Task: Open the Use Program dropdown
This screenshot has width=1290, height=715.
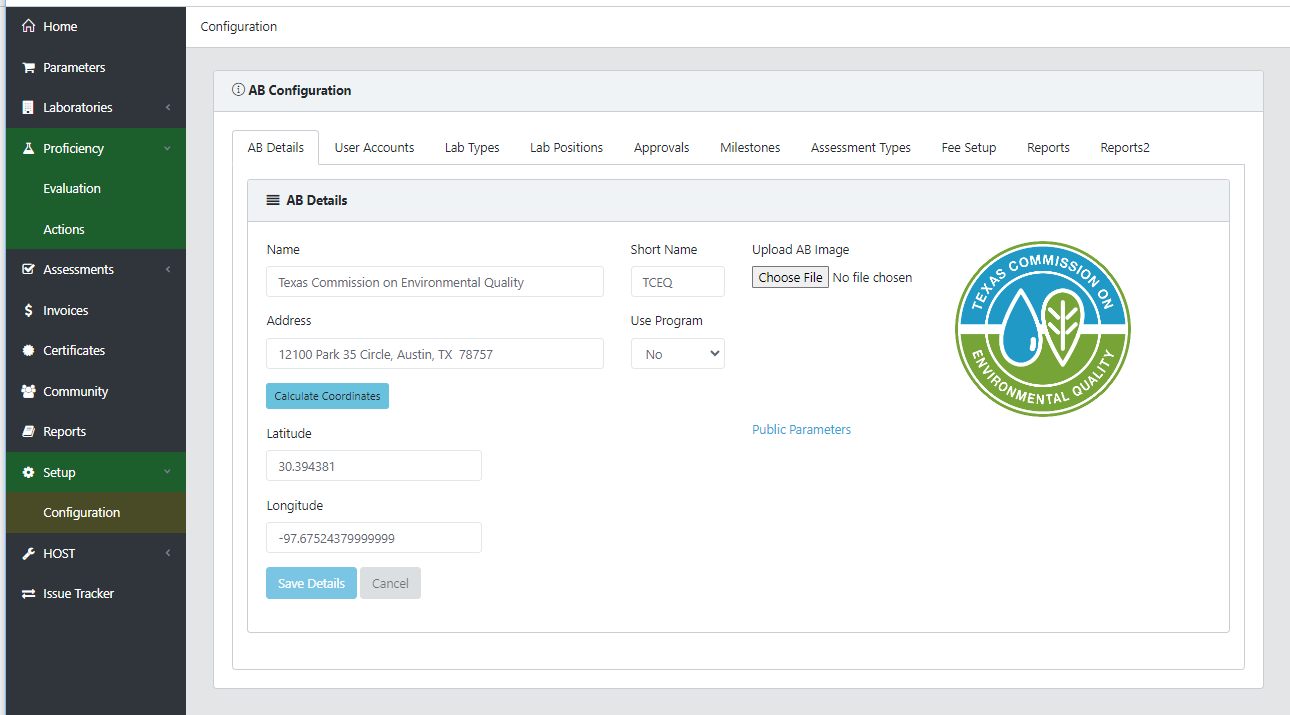Action: pyautogui.click(x=678, y=354)
